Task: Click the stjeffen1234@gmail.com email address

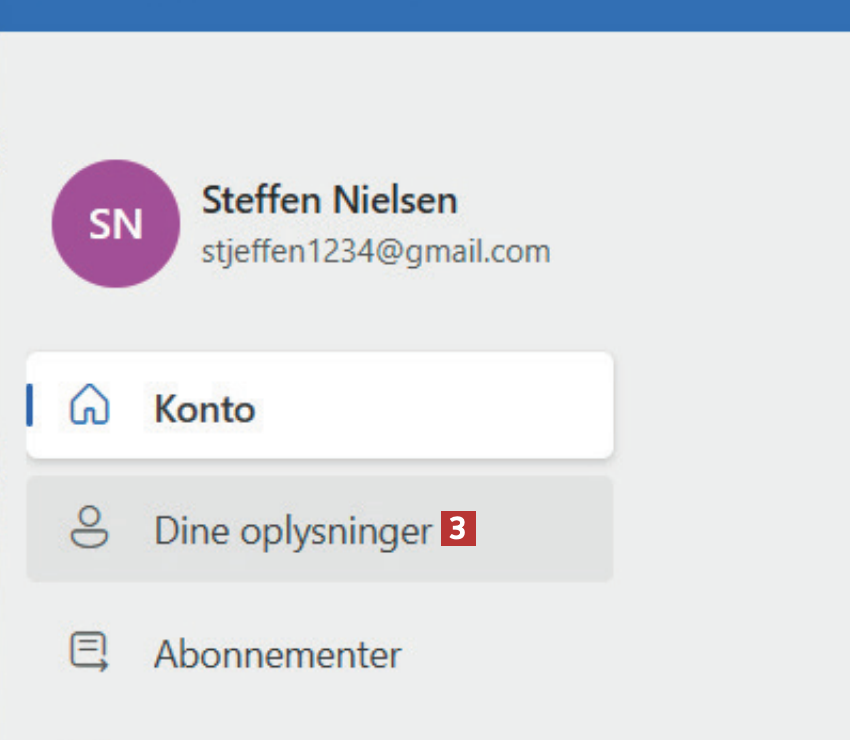Action: click(x=375, y=251)
